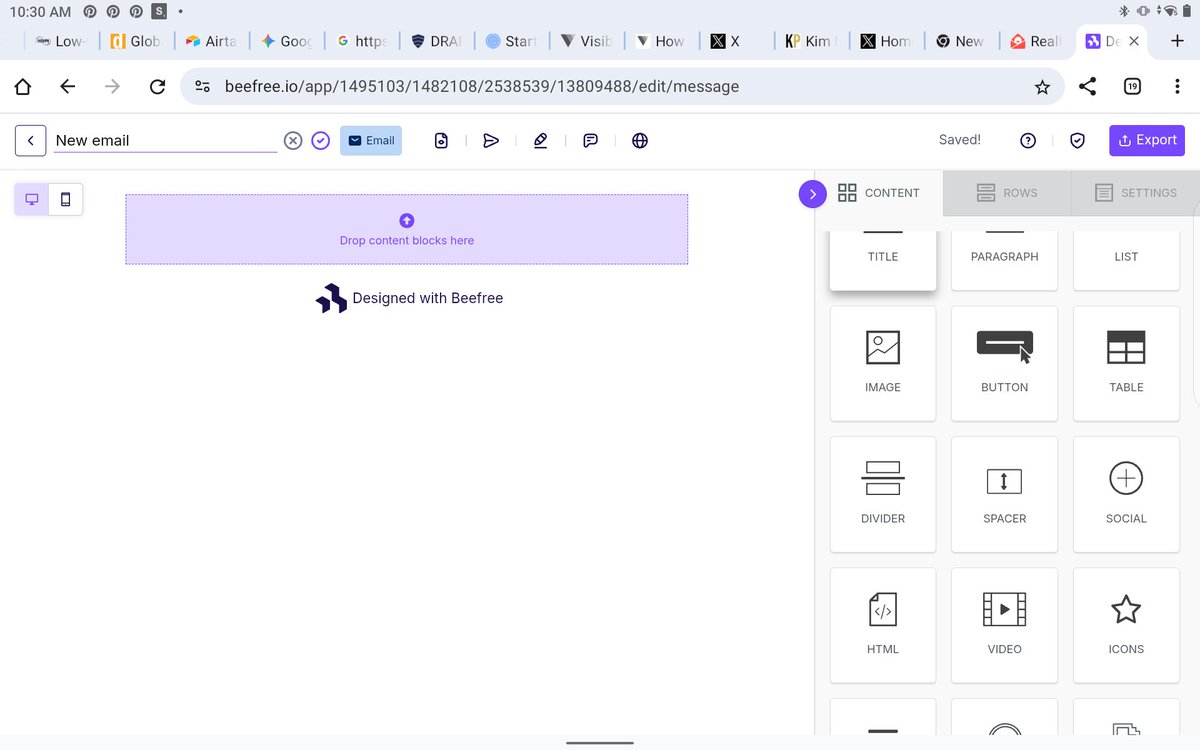
Task: Open the comments speech bubble icon
Action: (591, 141)
